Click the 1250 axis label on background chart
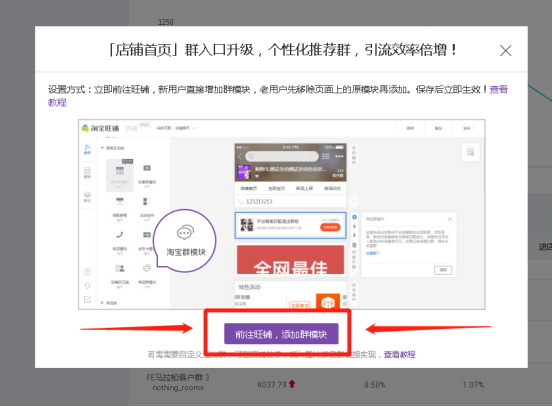This screenshot has width=553, height=407. [x=165, y=22]
